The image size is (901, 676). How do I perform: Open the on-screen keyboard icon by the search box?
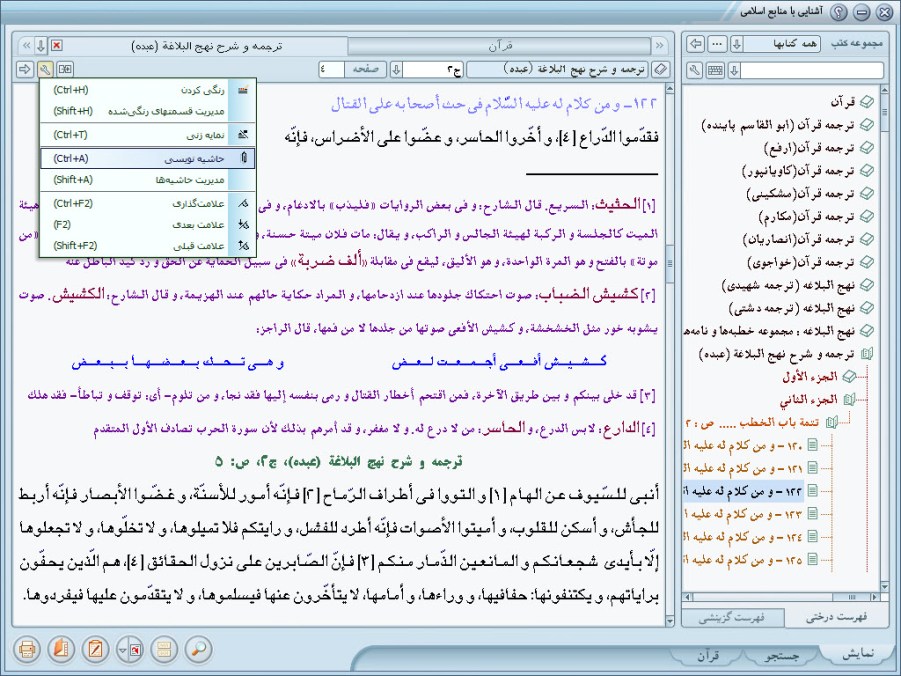pos(715,71)
